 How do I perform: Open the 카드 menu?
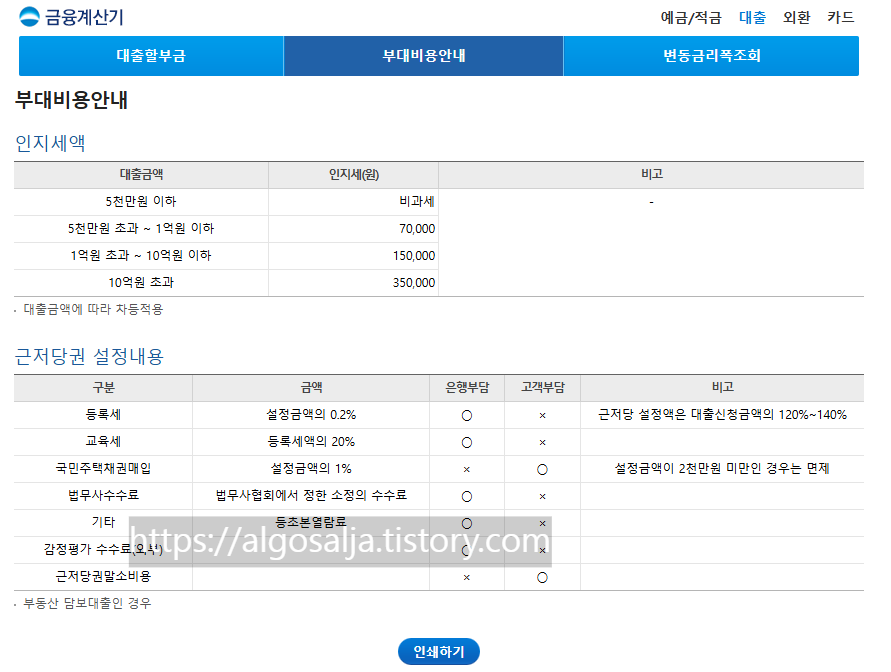tap(839, 17)
